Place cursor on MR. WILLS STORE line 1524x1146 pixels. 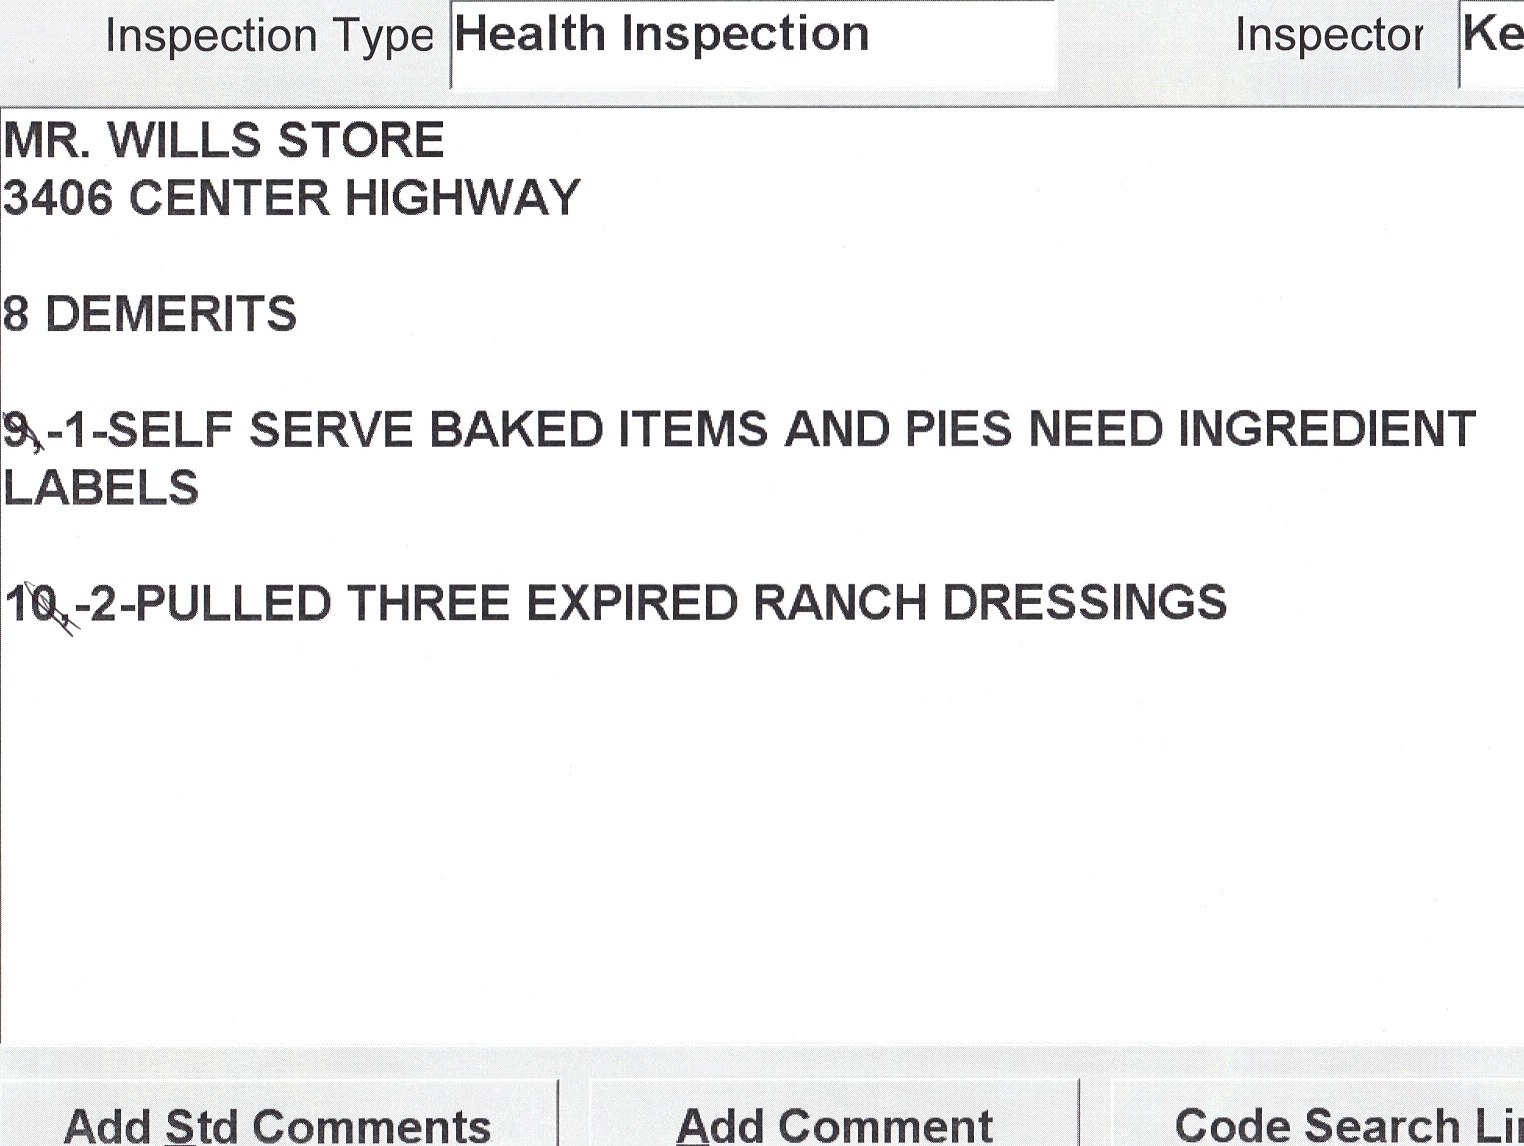click(x=224, y=140)
